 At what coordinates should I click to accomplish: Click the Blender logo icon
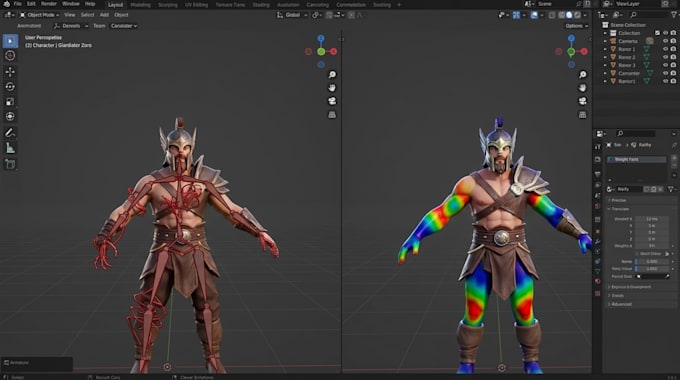tap(7, 4)
